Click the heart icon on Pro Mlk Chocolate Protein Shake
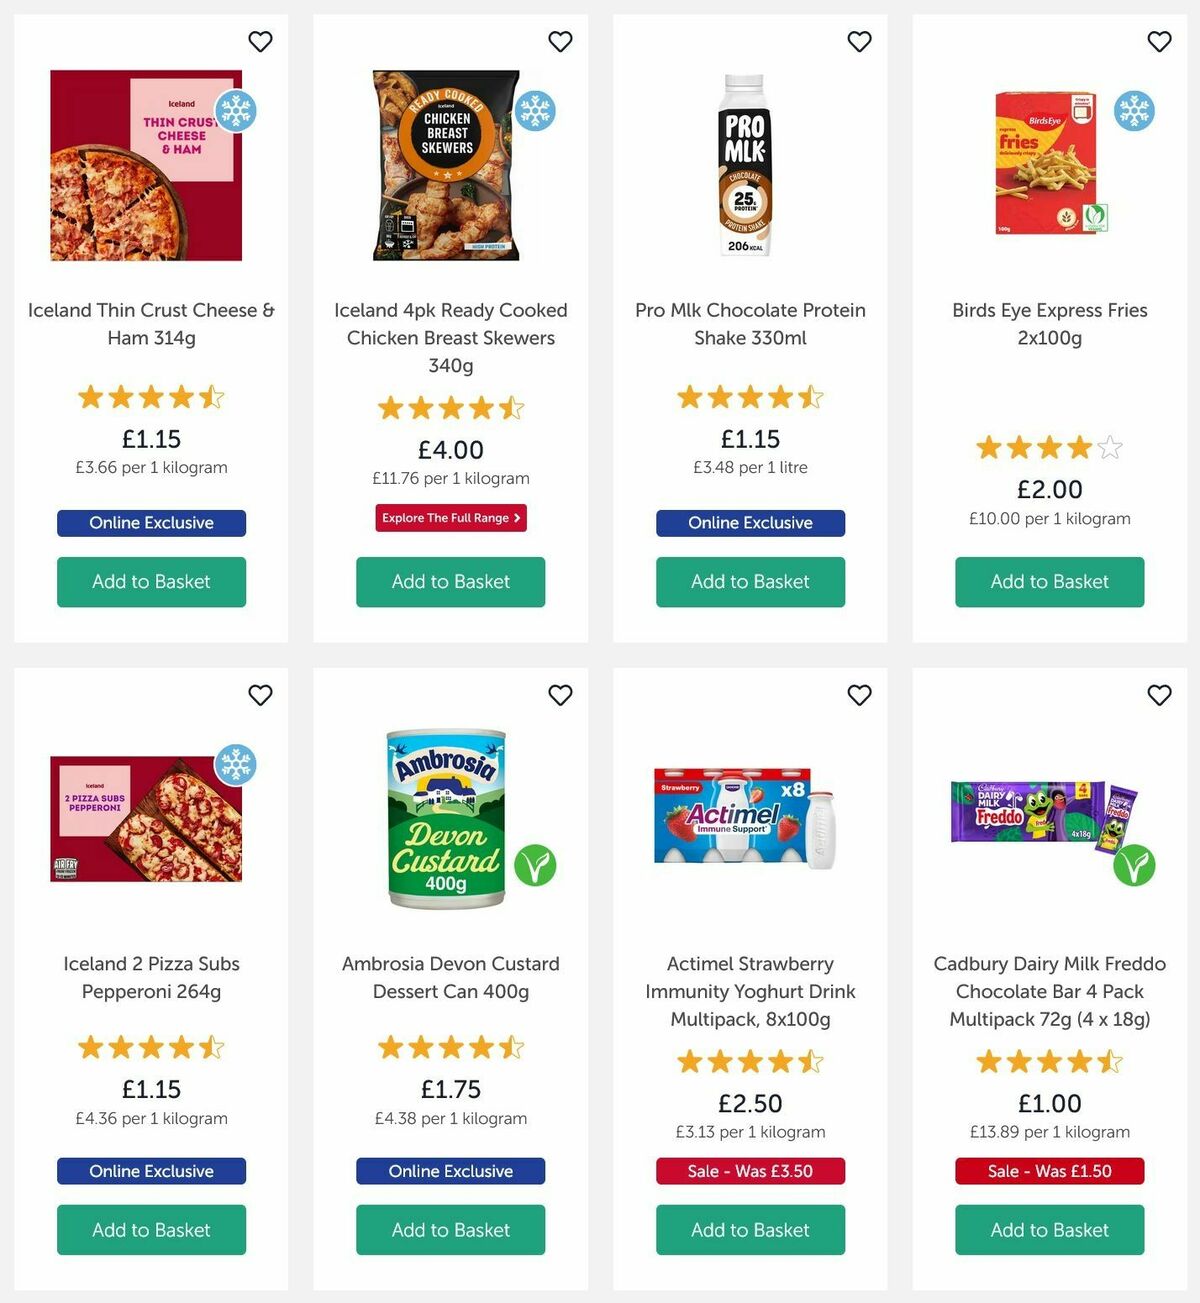The height and width of the screenshot is (1303, 1200). [859, 41]
